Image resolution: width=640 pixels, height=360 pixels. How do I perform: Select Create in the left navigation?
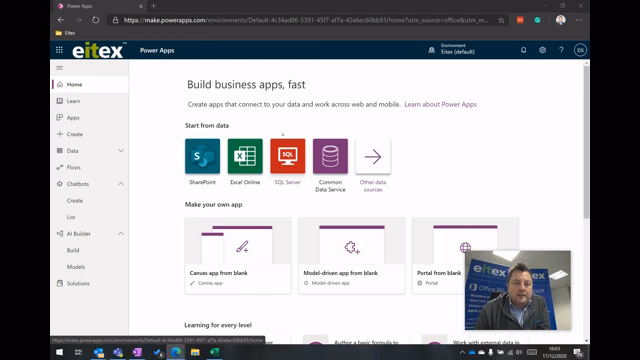tap(89, 134)
